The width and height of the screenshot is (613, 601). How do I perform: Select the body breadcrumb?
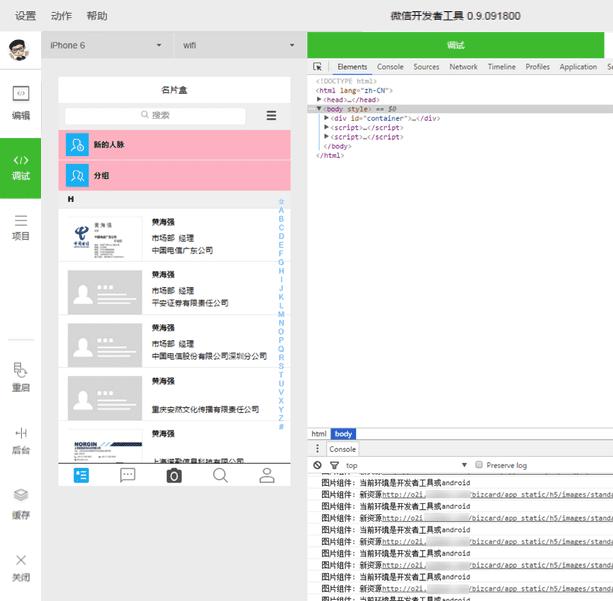point(343,434)
